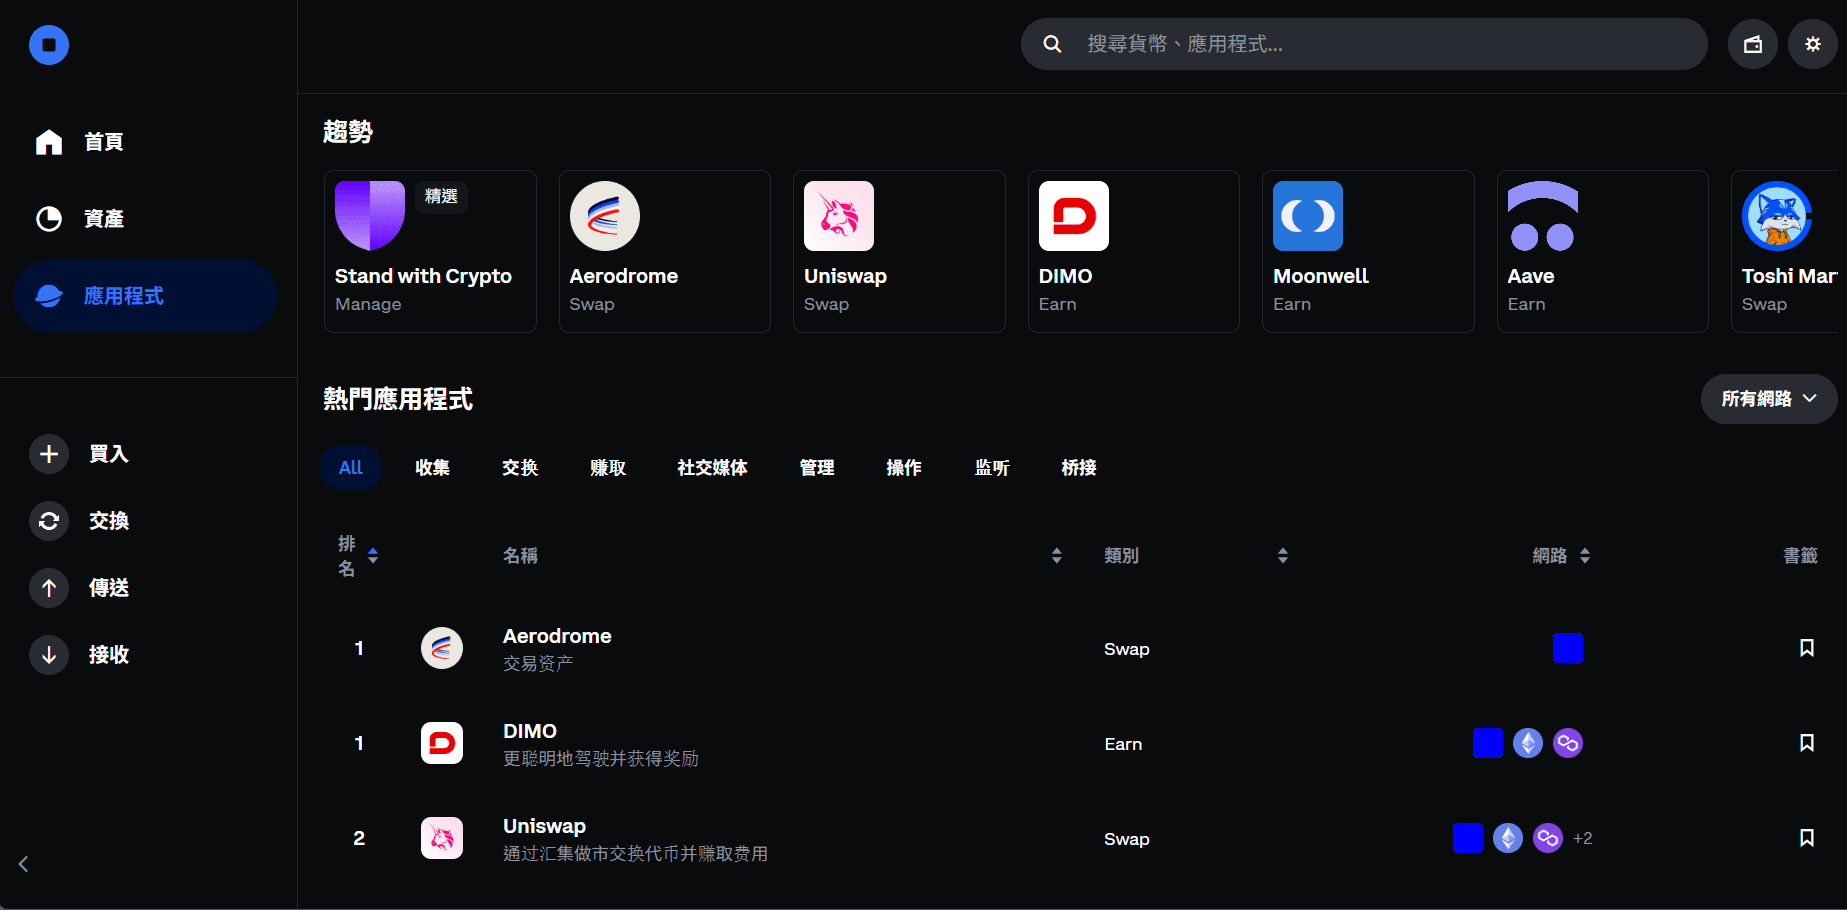
Task: Open the 所有網路 network filter dropdown
Action: [1768, 399]
